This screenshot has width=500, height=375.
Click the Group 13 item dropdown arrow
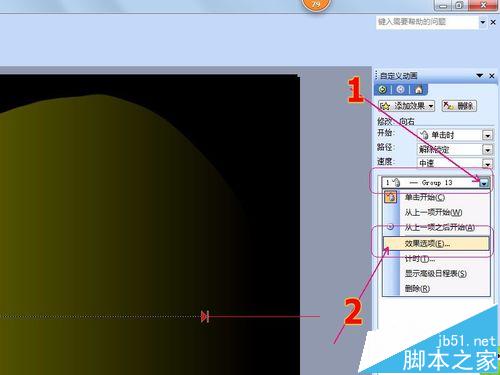[x=484, y=183]
